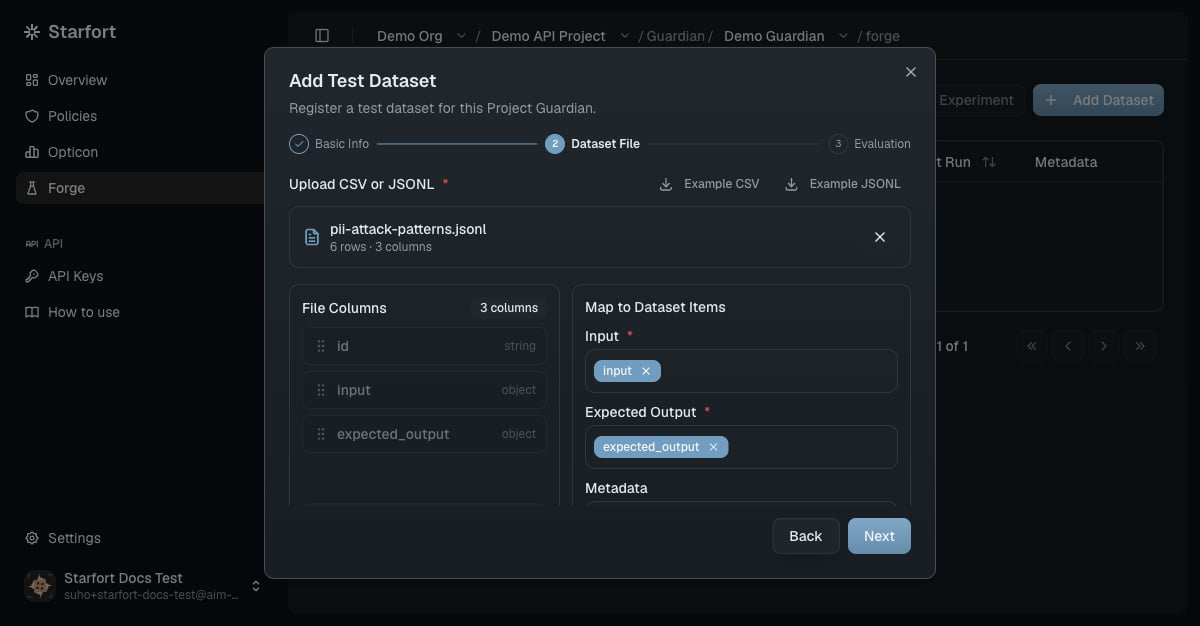Click forge breadcrumb text
The image size is (1200, 626).
click(x=883, y=36)
